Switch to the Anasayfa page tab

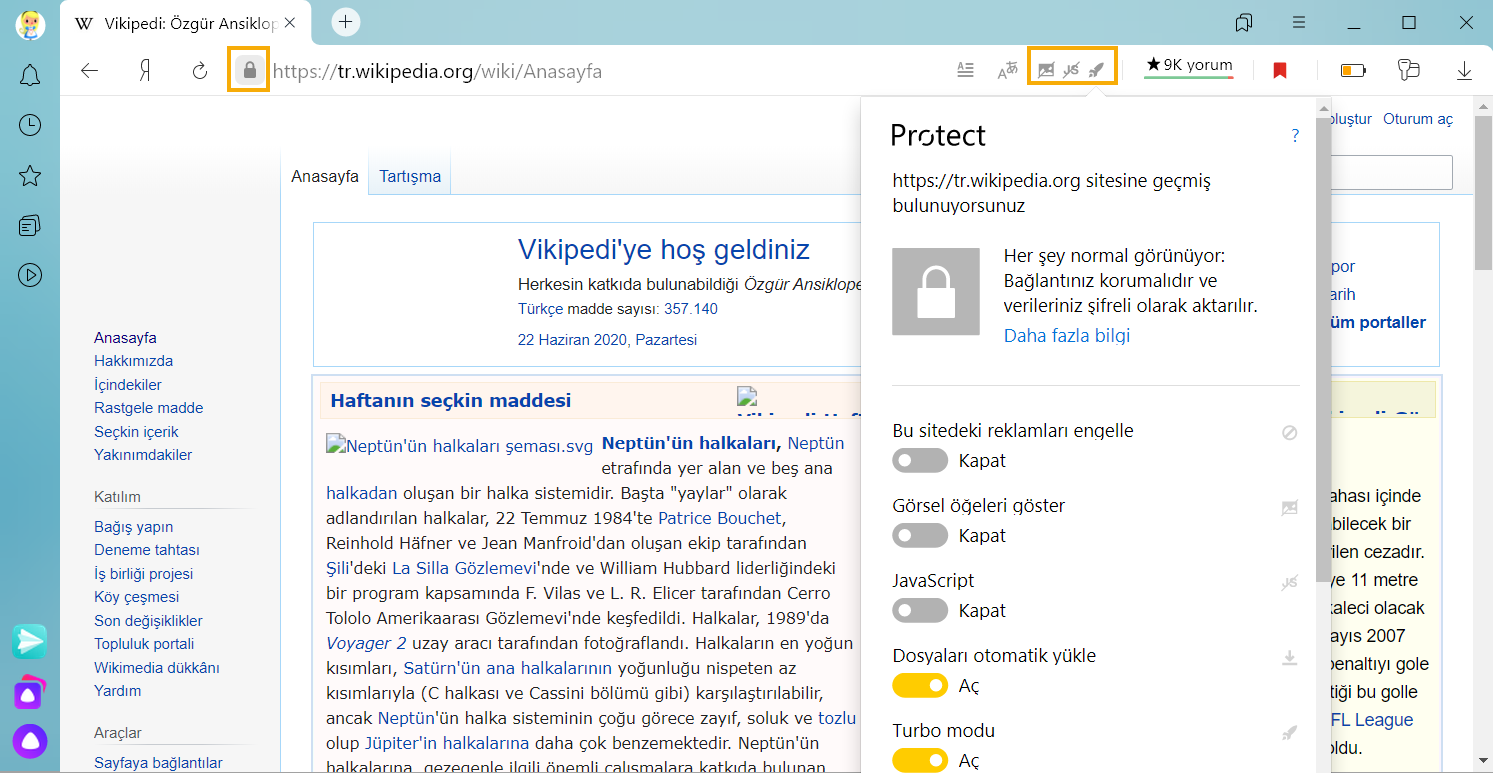point(325,176)
